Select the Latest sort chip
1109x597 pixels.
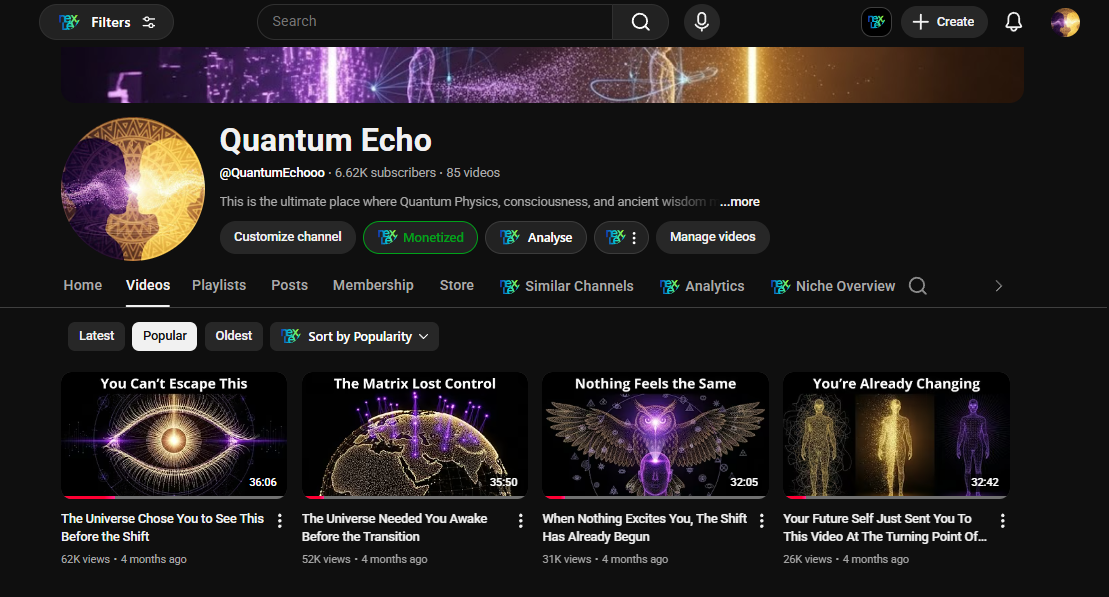tap(96, 336)
